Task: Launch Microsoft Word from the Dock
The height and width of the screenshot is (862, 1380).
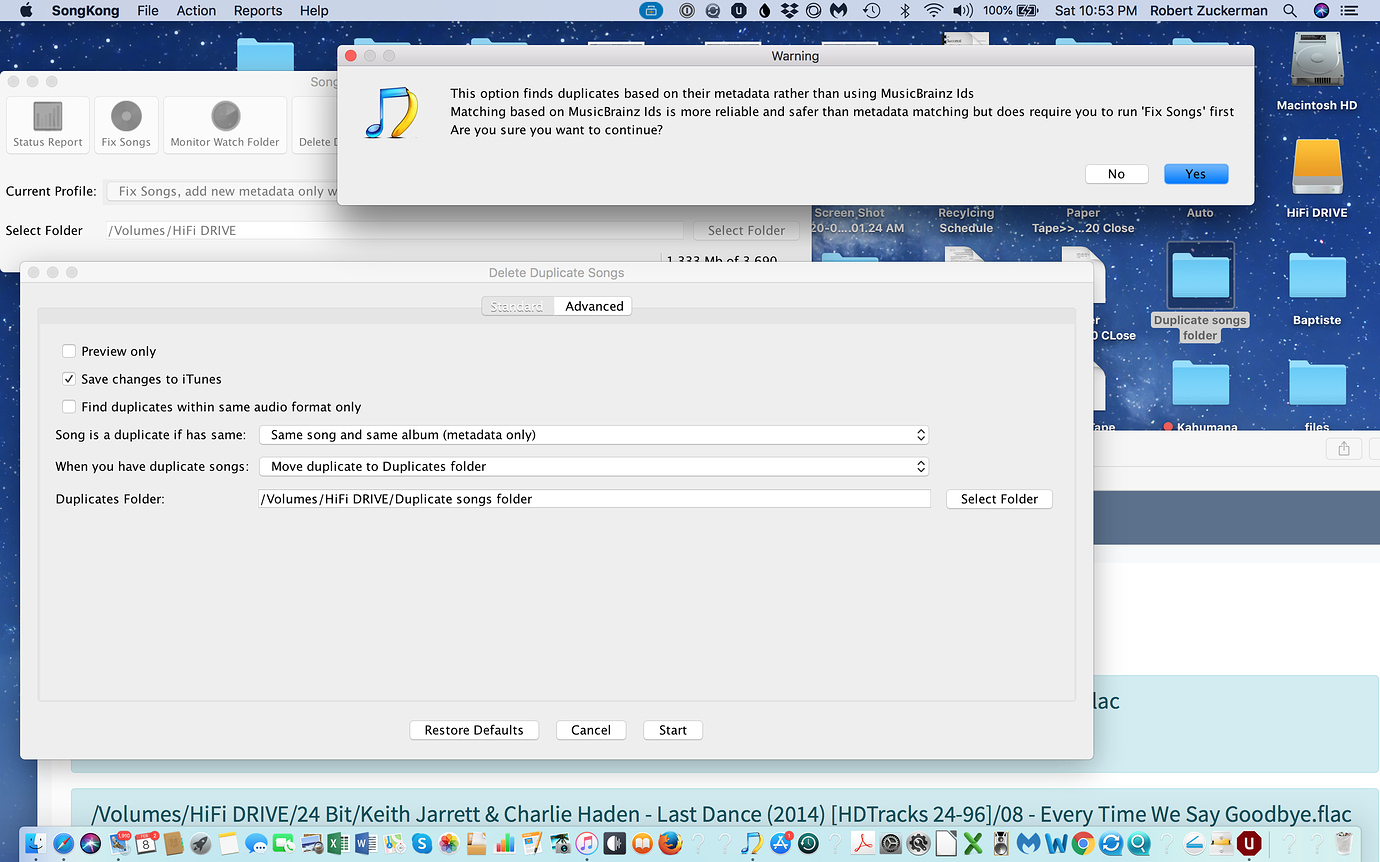Action: pyautogui.click(x=366, y=843)
